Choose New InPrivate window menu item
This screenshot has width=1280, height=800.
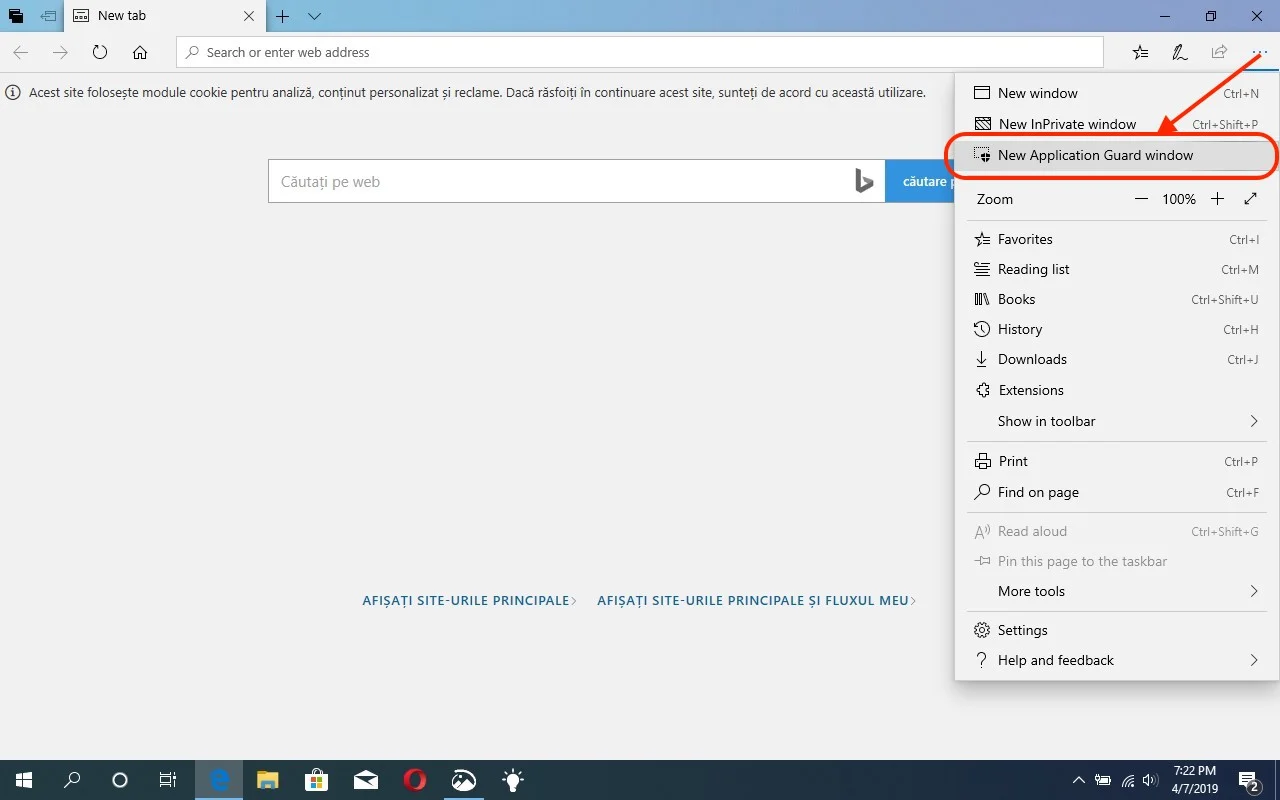(1067, 124)
